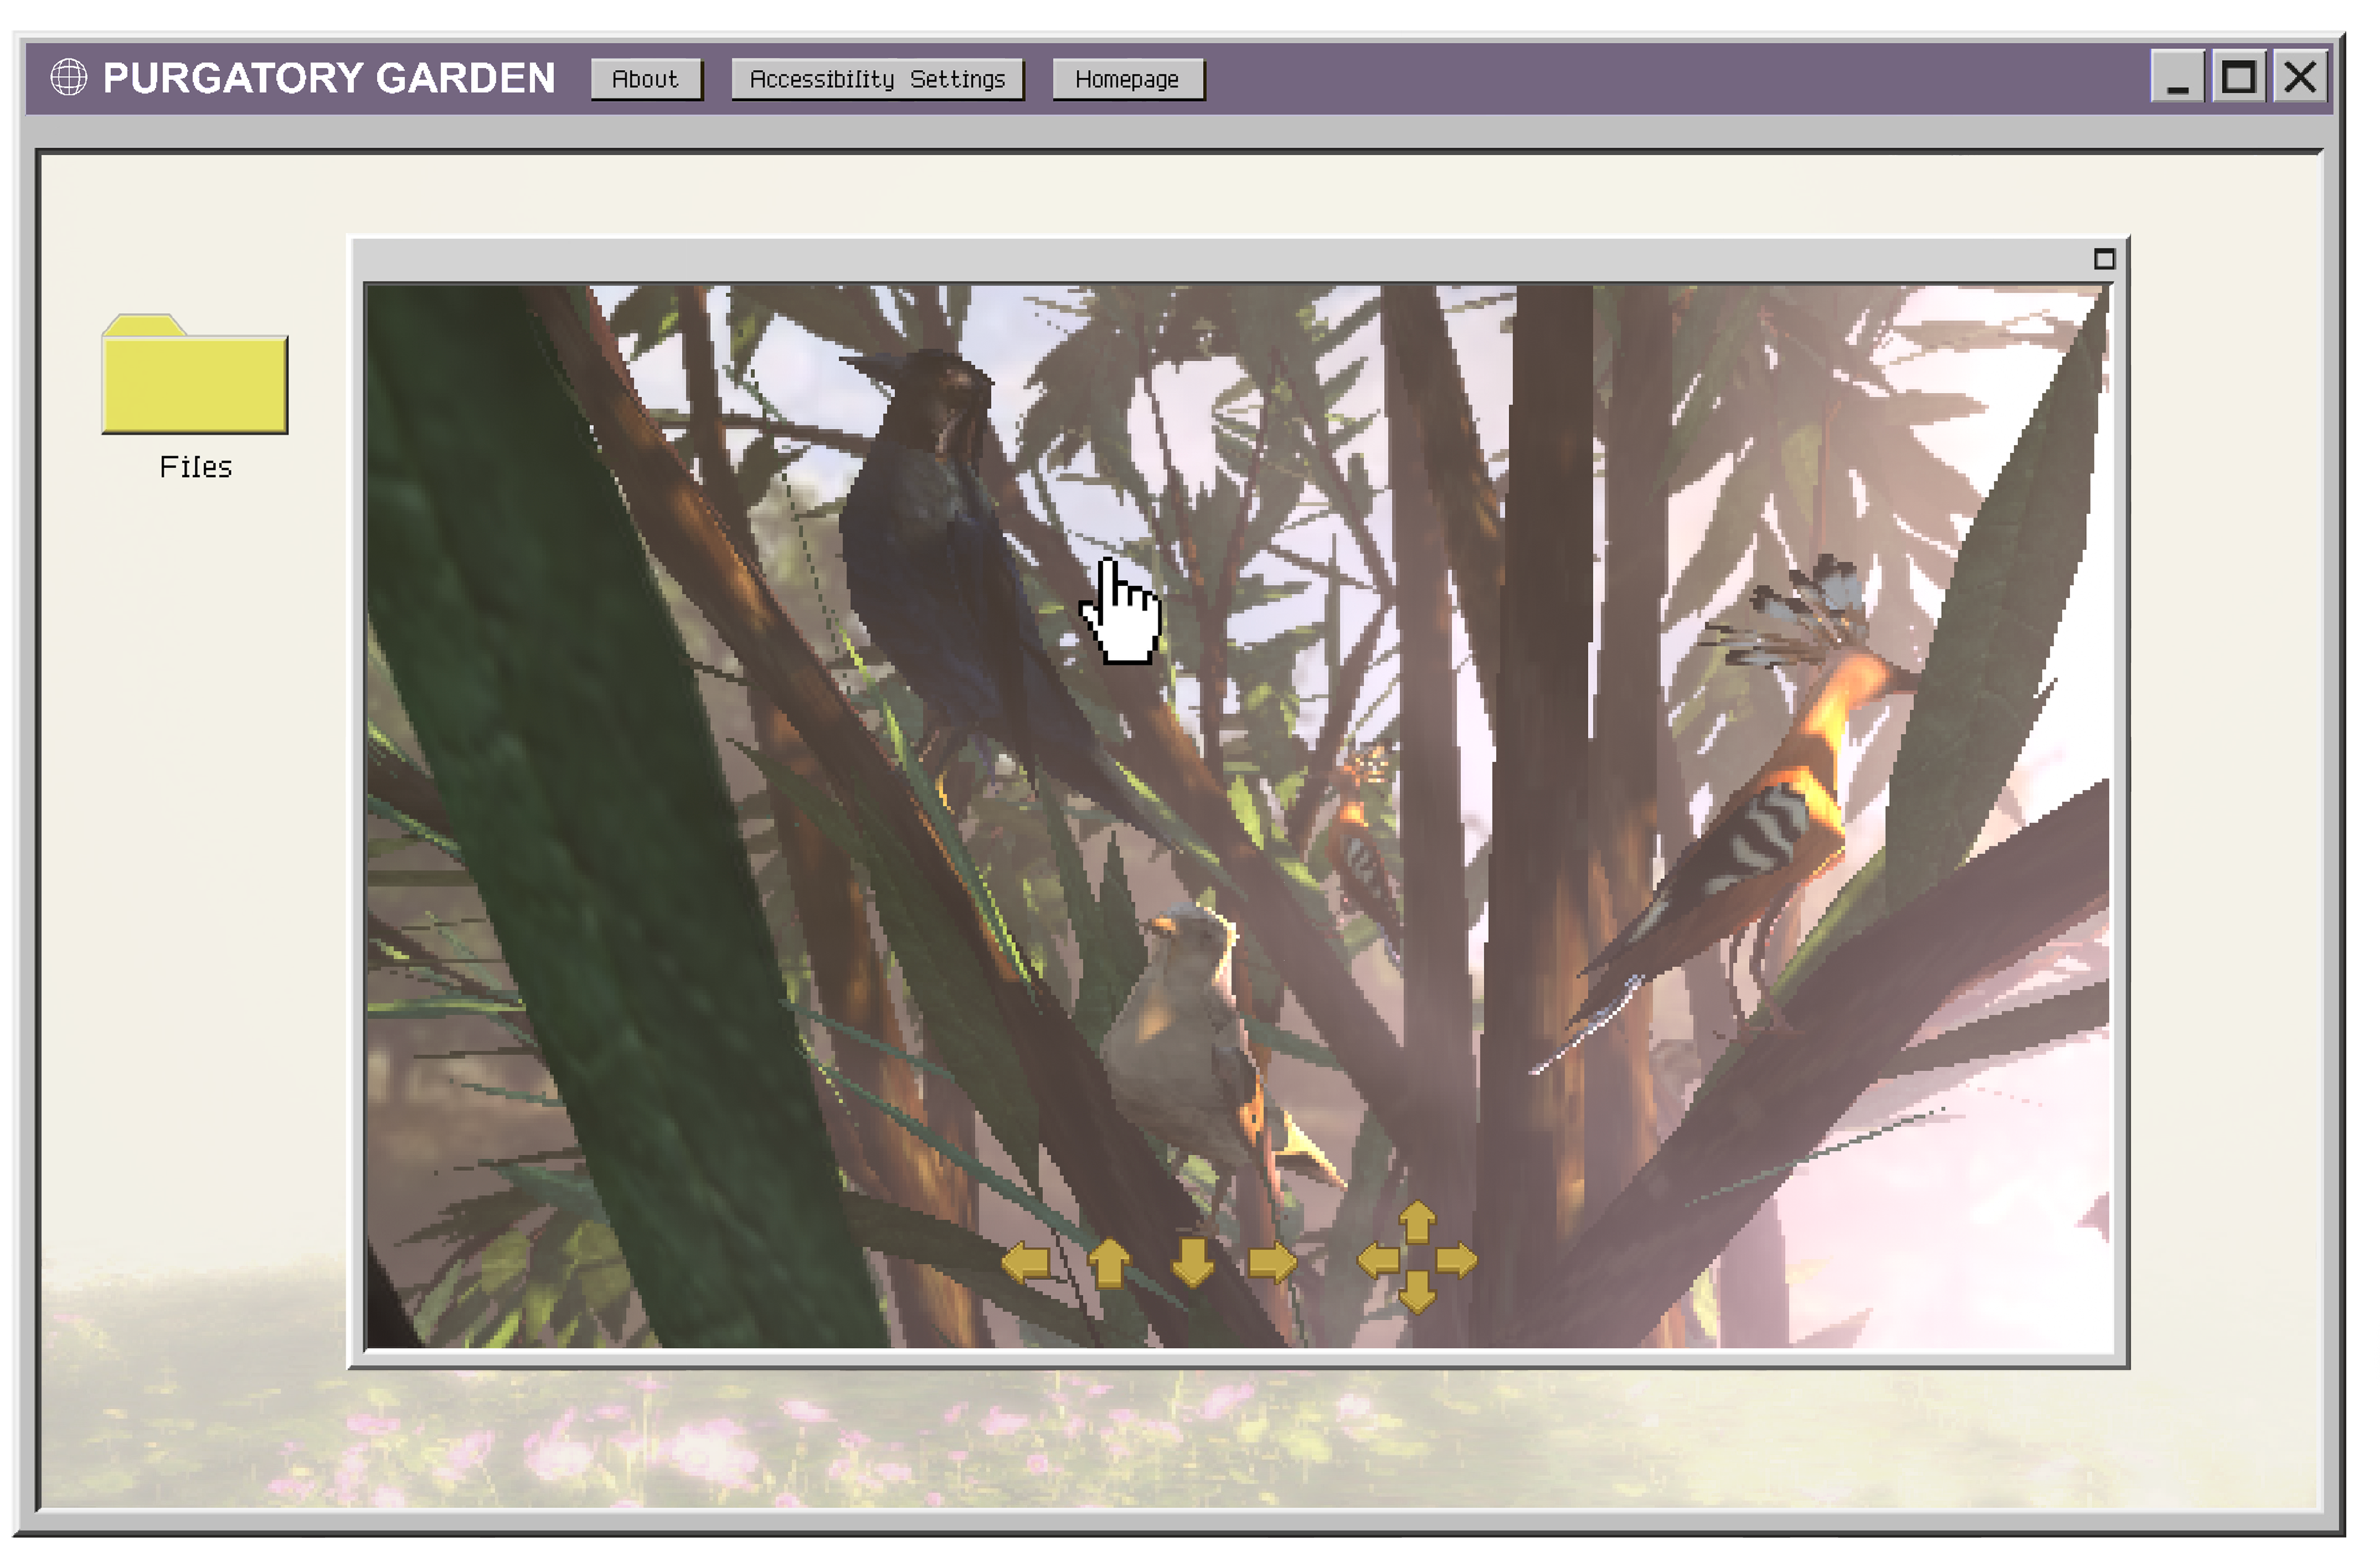Click the right arrow in the arrow row

point(1272,1262)
